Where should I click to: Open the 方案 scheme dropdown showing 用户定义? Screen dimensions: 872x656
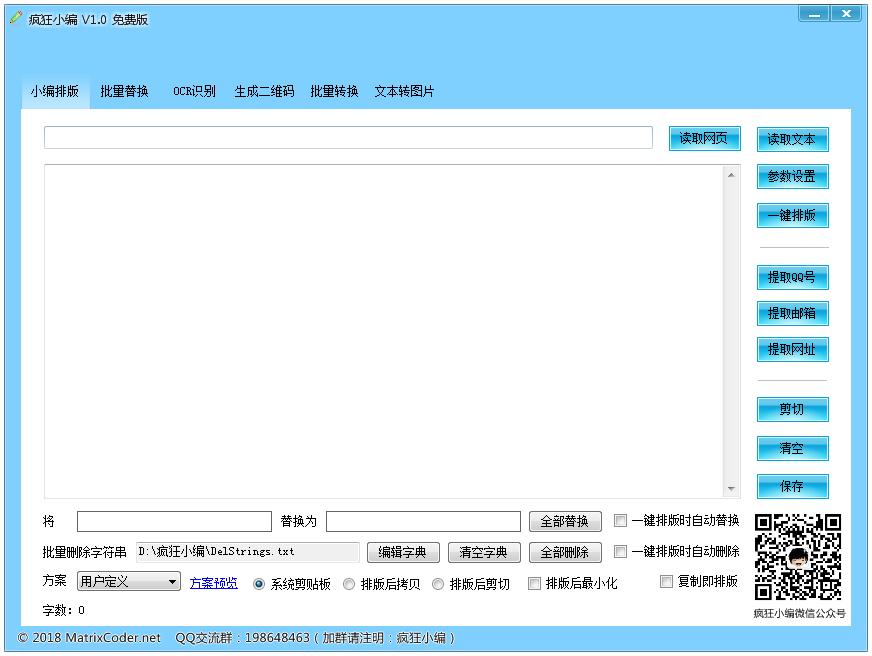128,583
